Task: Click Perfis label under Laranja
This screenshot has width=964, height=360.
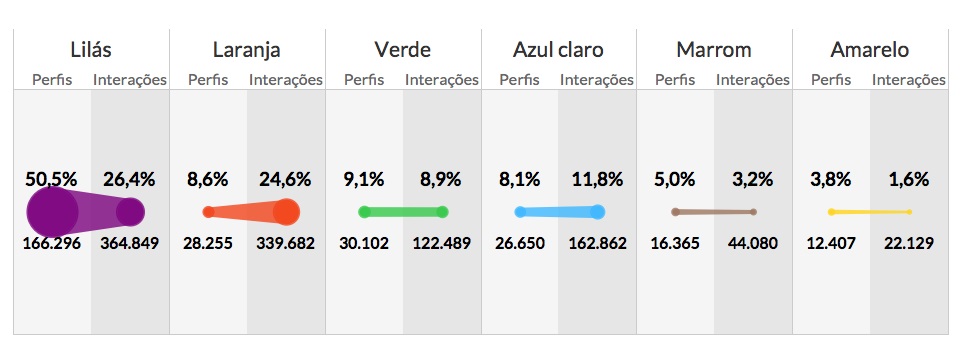Action: pyautogui.click(x=208, y=80)
